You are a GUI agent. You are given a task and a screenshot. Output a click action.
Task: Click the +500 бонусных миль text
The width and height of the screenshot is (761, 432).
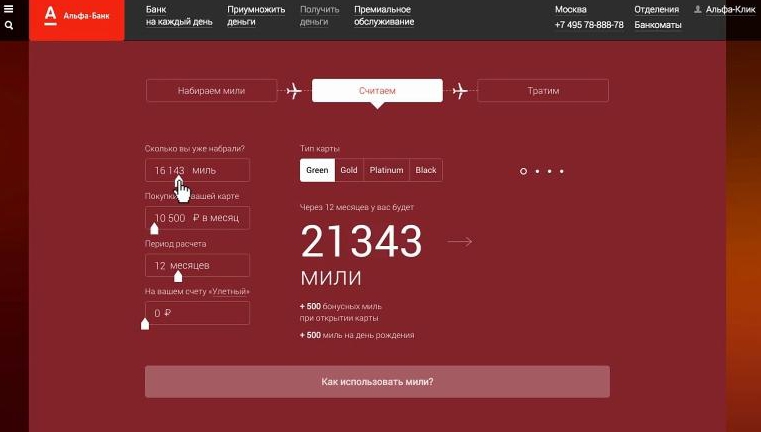point(341,306)
